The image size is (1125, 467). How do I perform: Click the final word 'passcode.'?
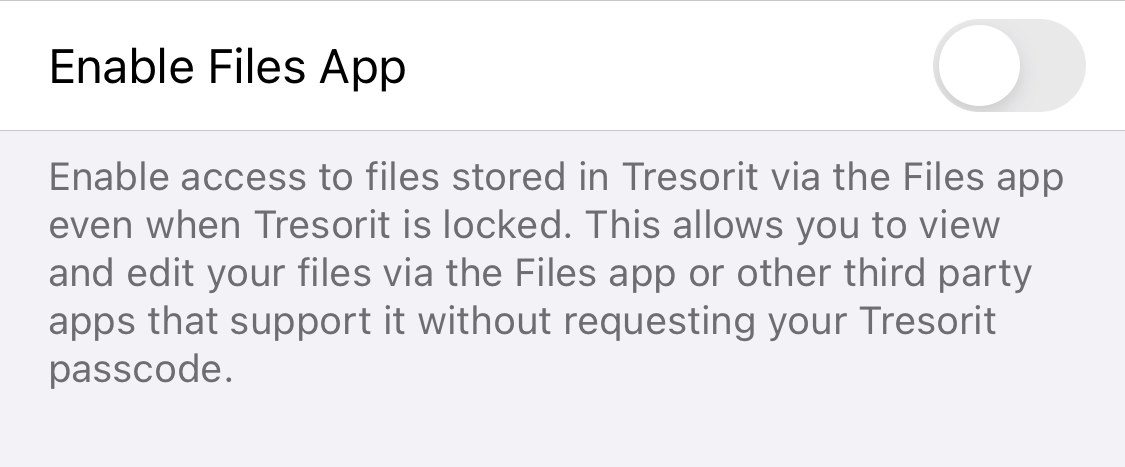tap(141, 371)
